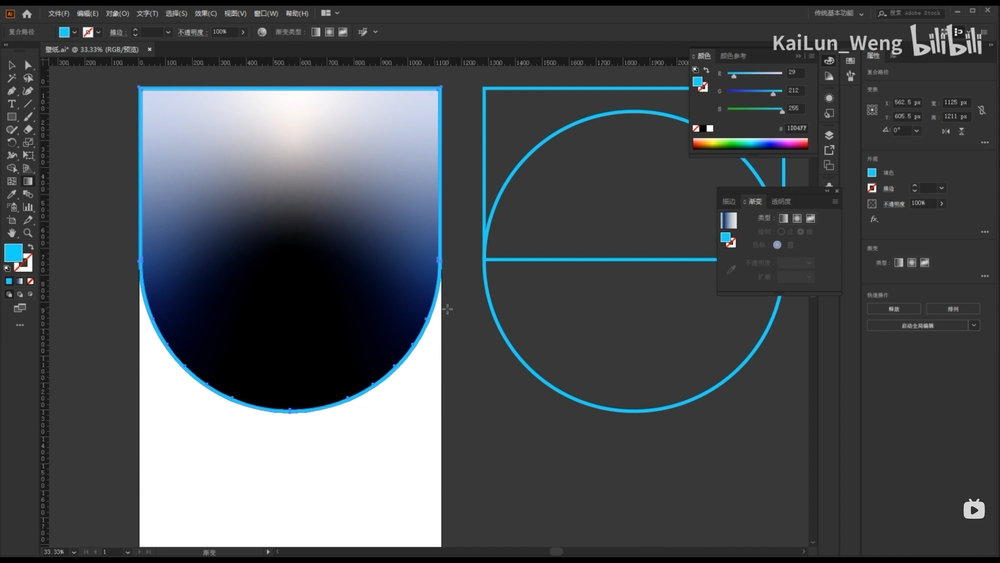Image resolution: width=1000 pixels, height=563 pixels.
Task: Select the Direct Selection tool
Action: 28,65
